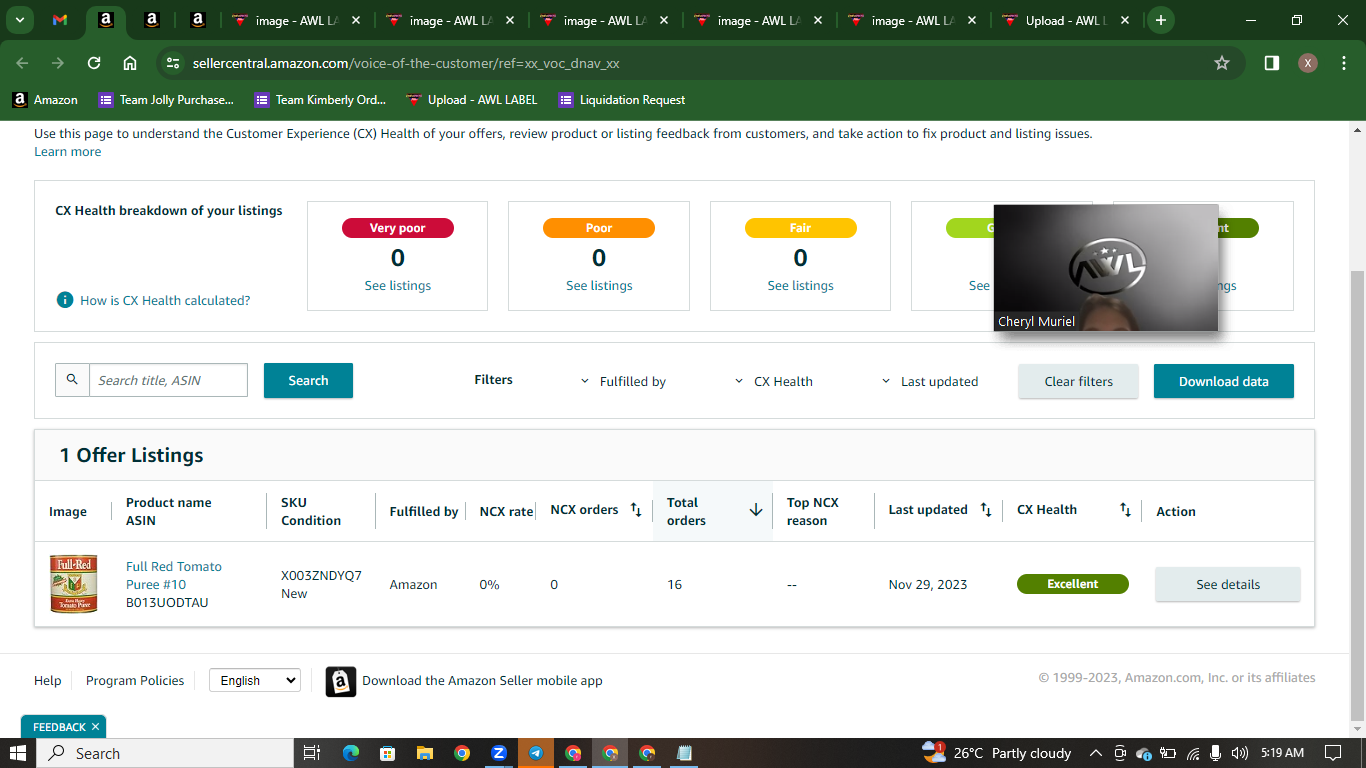
Task: Open the Chrome side panel
Action: coord(1272,63)
